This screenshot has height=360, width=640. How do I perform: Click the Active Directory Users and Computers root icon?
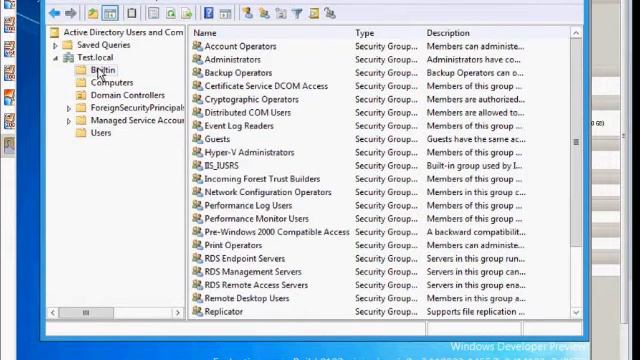54,32
